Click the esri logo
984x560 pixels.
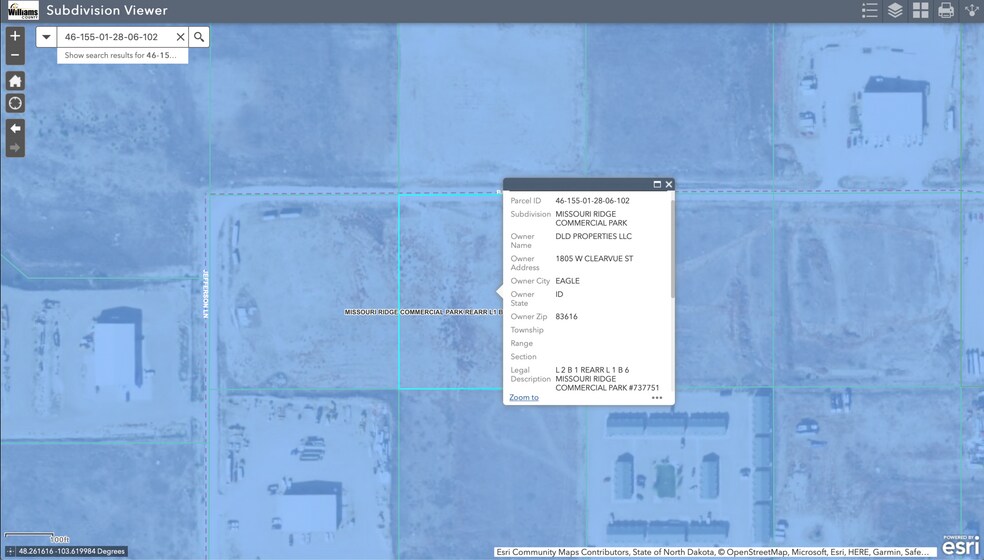[x=960, y=545]
